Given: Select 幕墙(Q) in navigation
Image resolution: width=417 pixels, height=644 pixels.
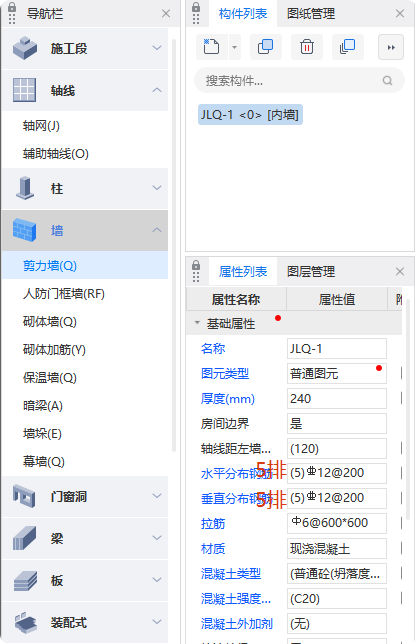Looking at the screenshot, I should (85, 462).
